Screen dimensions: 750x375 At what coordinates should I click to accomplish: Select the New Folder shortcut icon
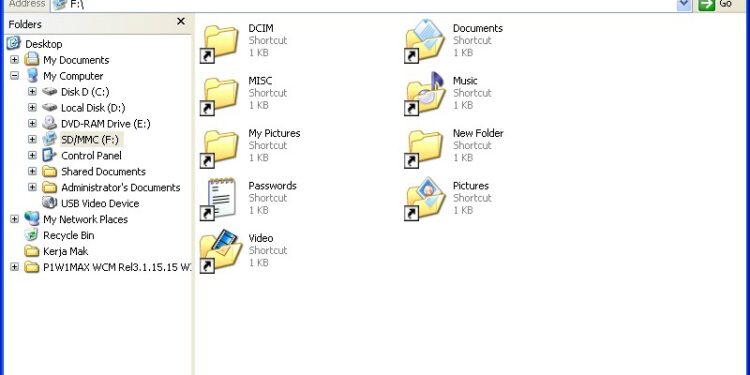click(x=424, y=149)
